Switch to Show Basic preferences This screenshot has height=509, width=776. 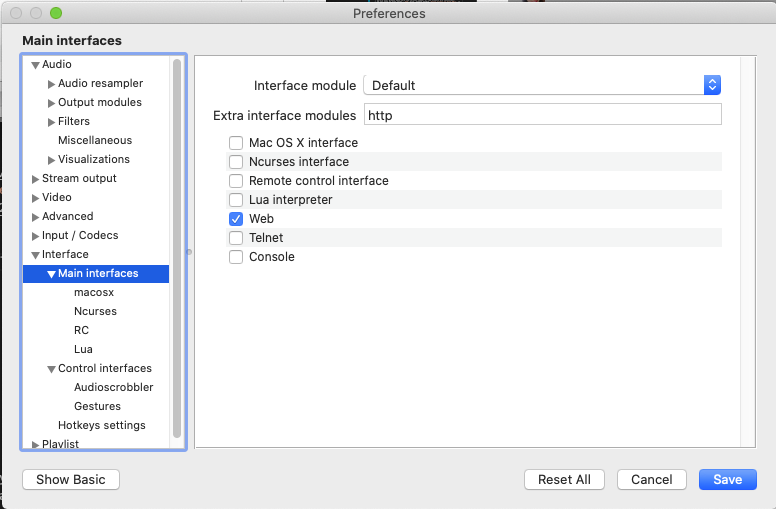click(x=71, y=479)
